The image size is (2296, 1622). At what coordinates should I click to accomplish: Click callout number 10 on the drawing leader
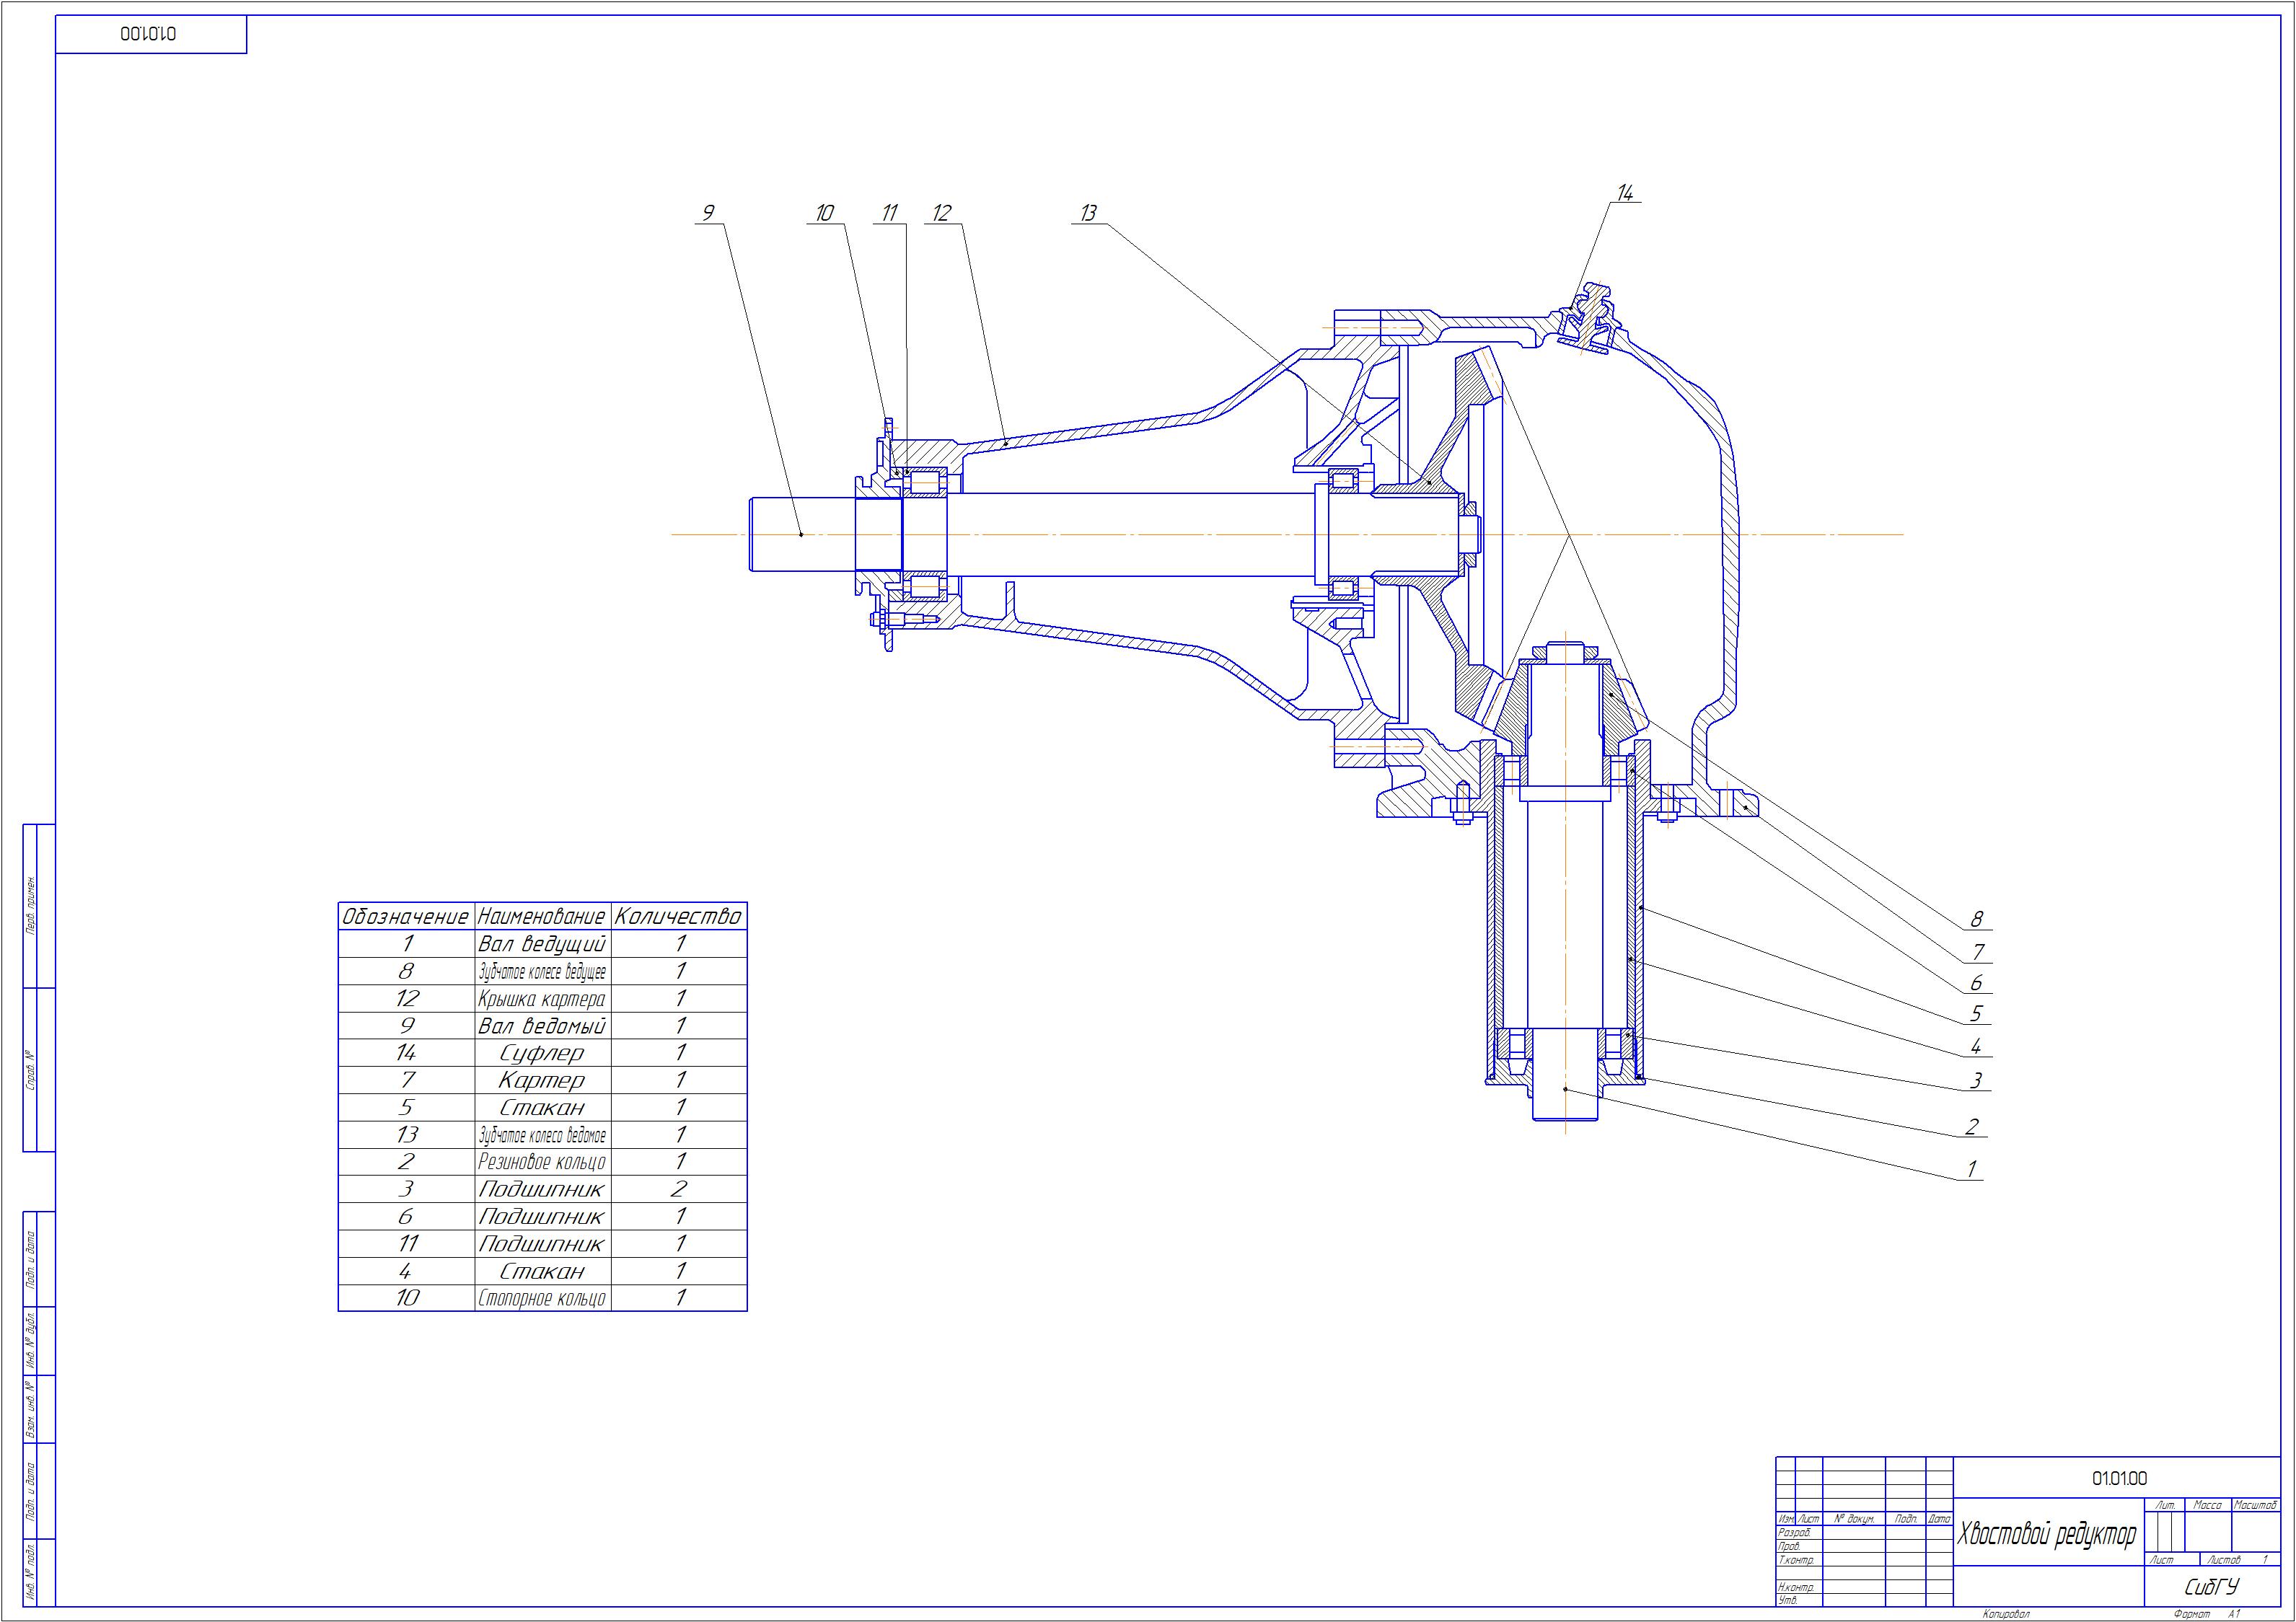[x=824, y=212]
